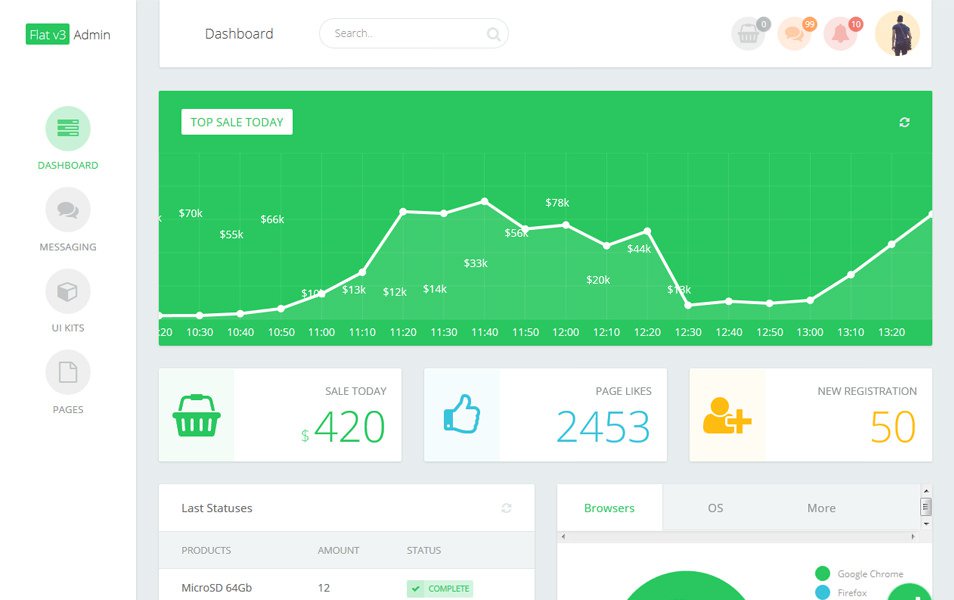Click the 50 New Registration value

click(x=893, y=427)
